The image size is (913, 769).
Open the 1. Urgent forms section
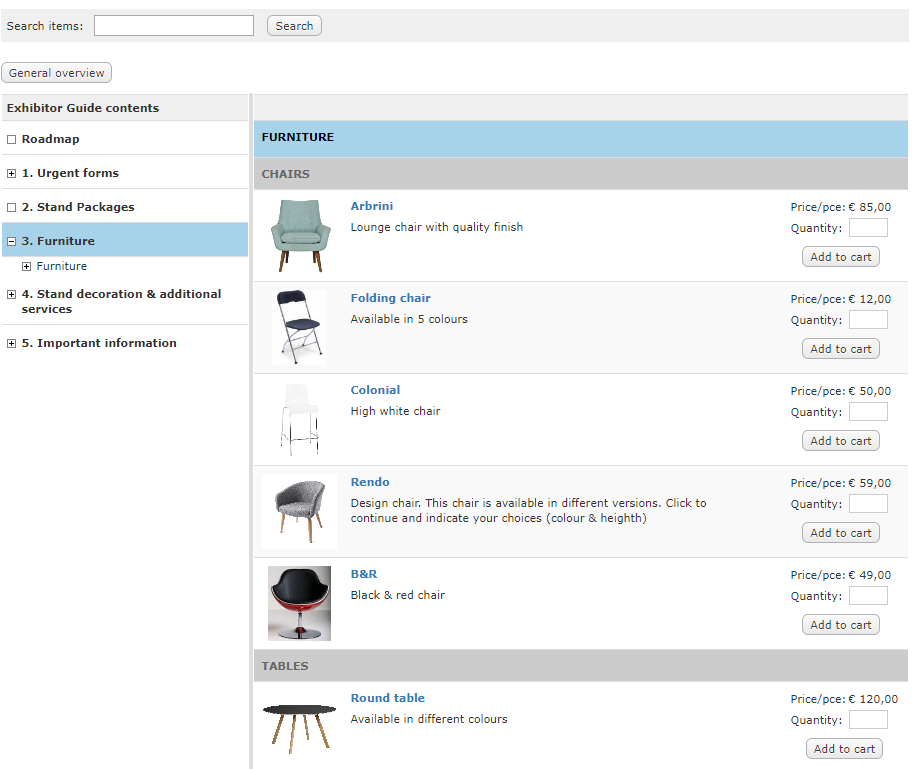[70, 173]
